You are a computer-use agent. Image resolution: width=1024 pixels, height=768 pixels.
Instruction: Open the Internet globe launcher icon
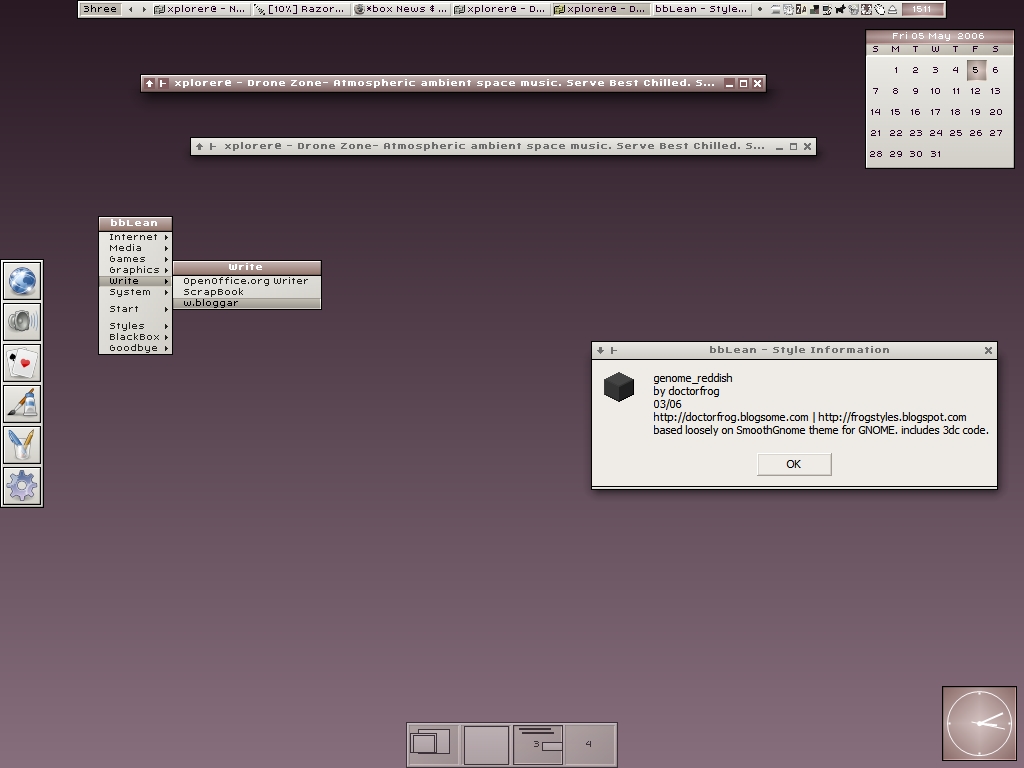click(x=22, y=281)
